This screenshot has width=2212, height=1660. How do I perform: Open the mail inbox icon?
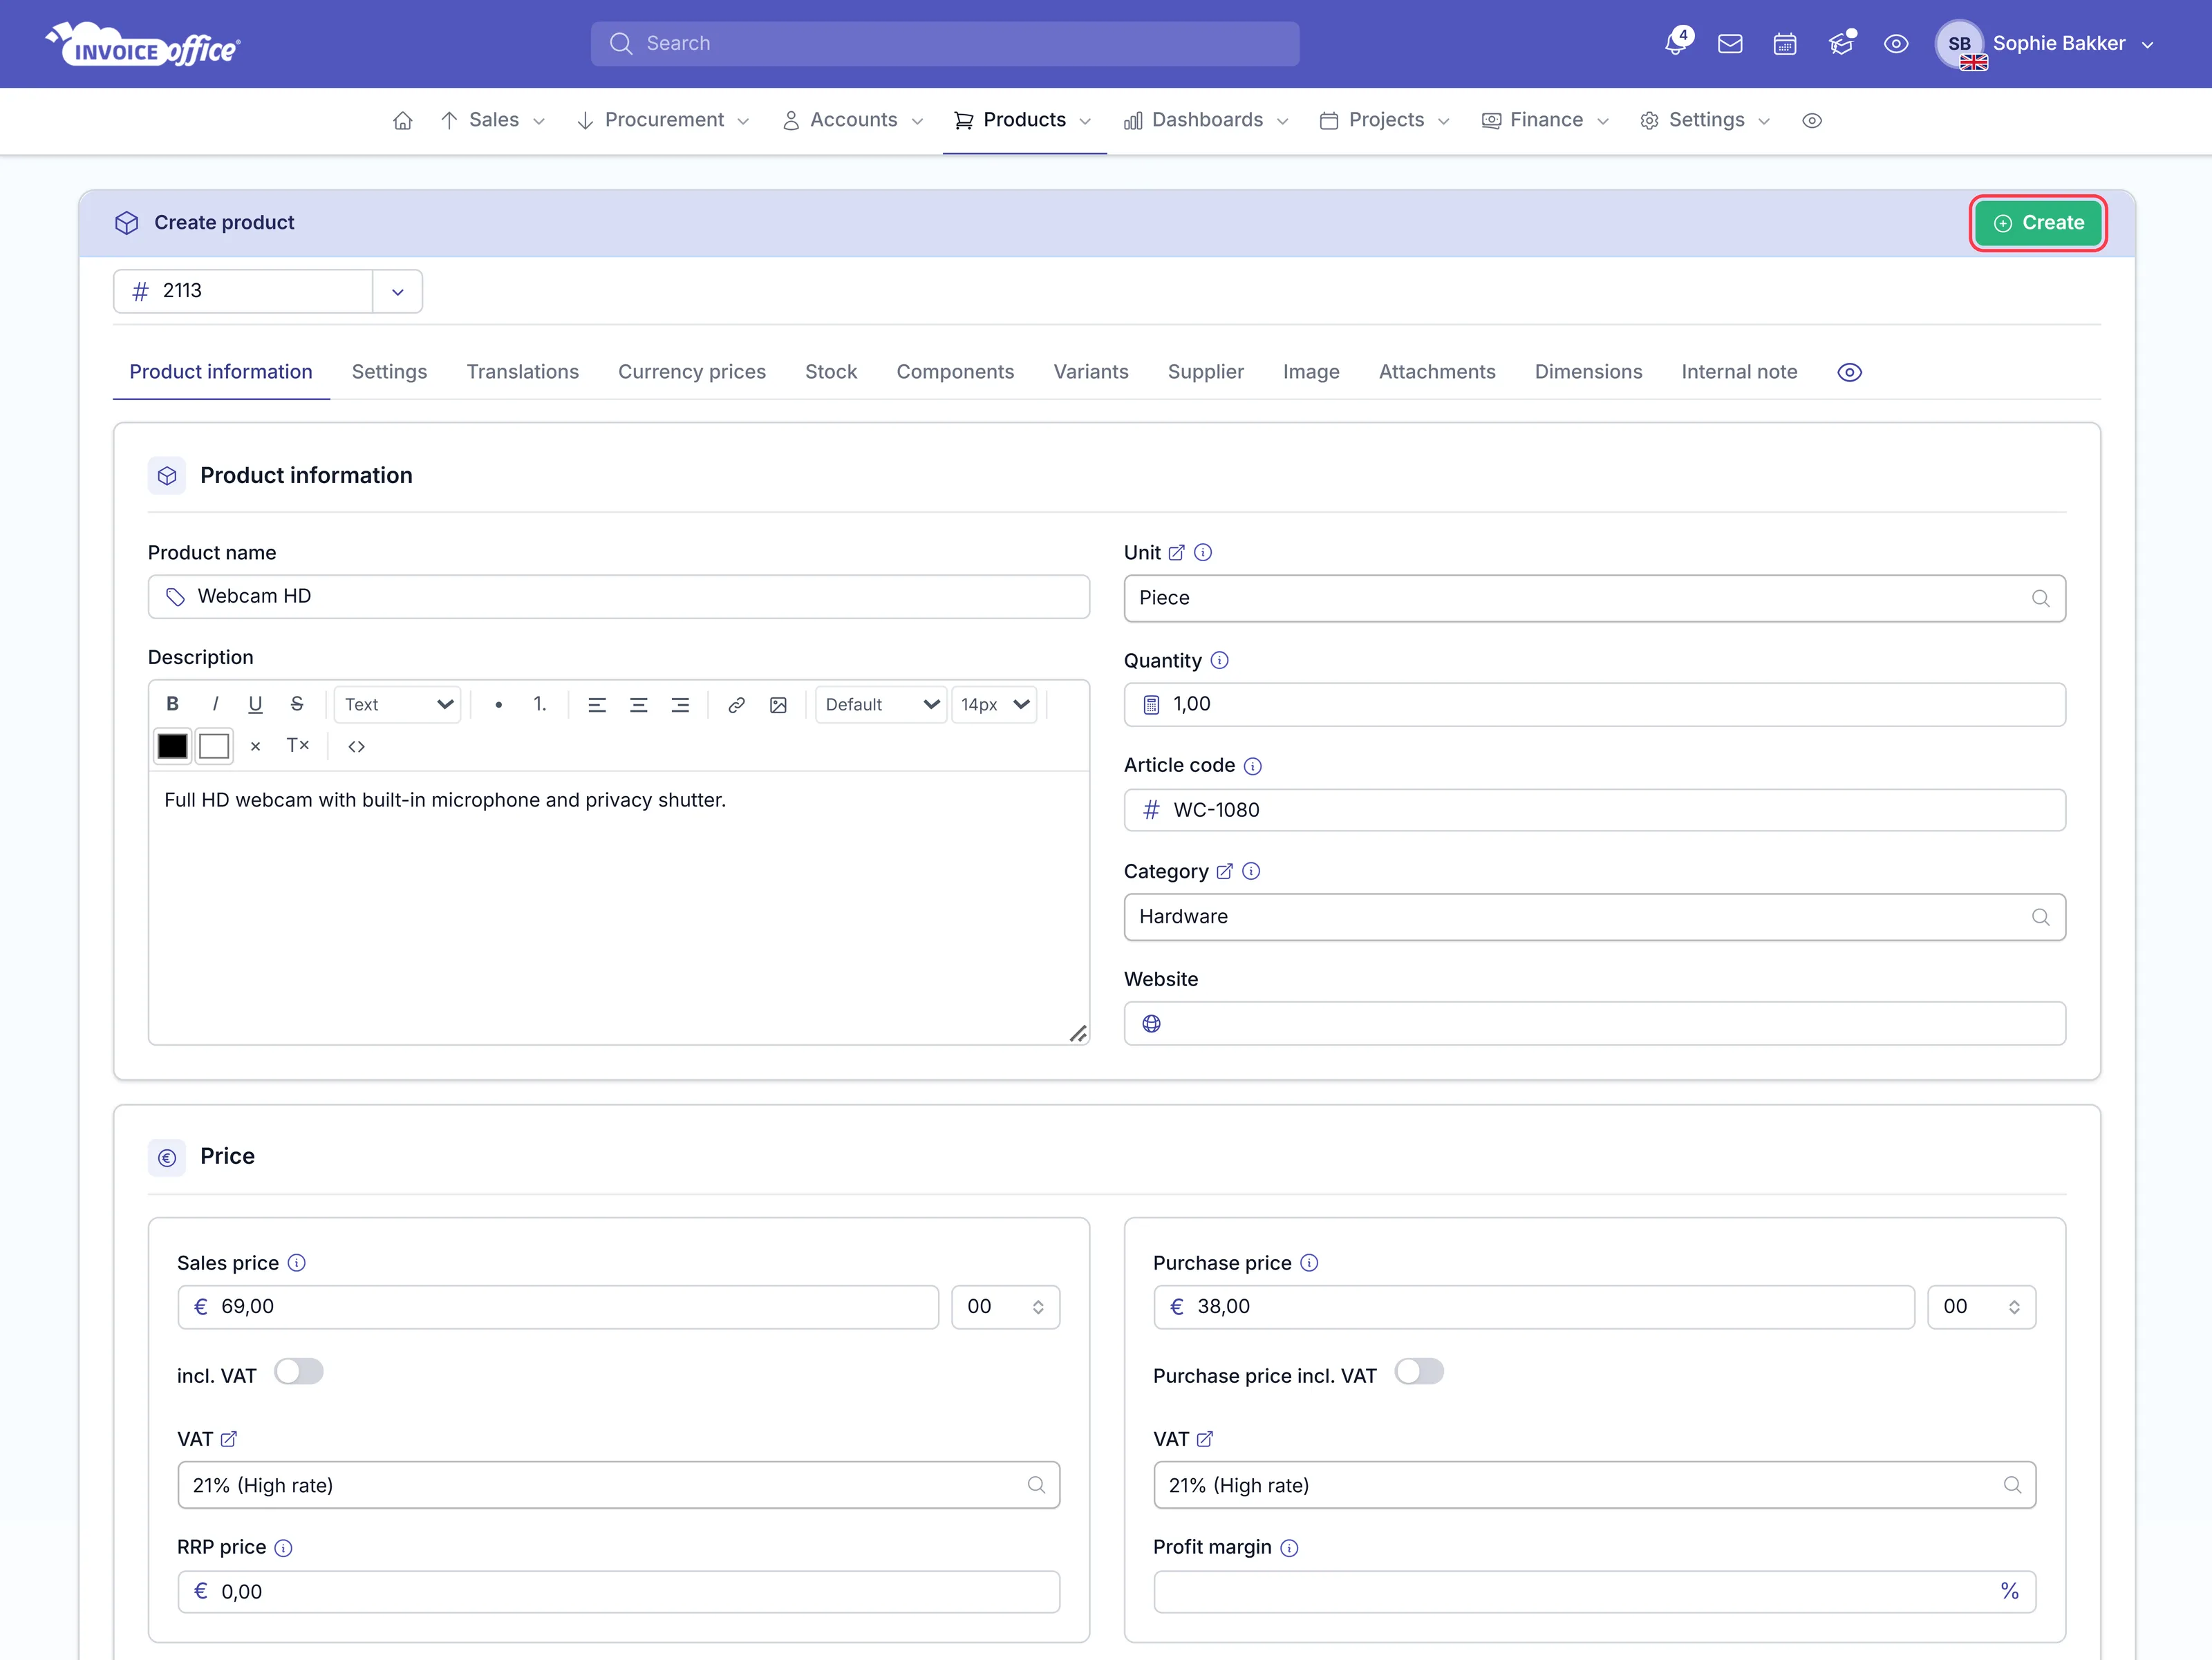click(x=1730, y=44)
